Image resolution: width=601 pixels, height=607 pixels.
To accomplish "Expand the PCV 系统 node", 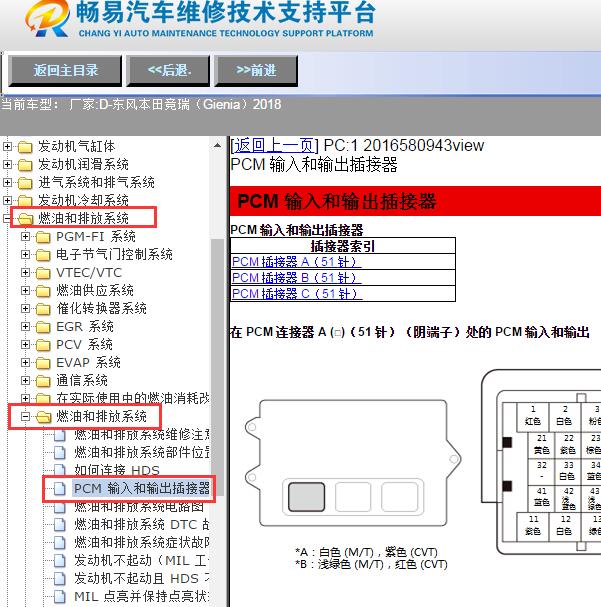I will tap(26, 345).
